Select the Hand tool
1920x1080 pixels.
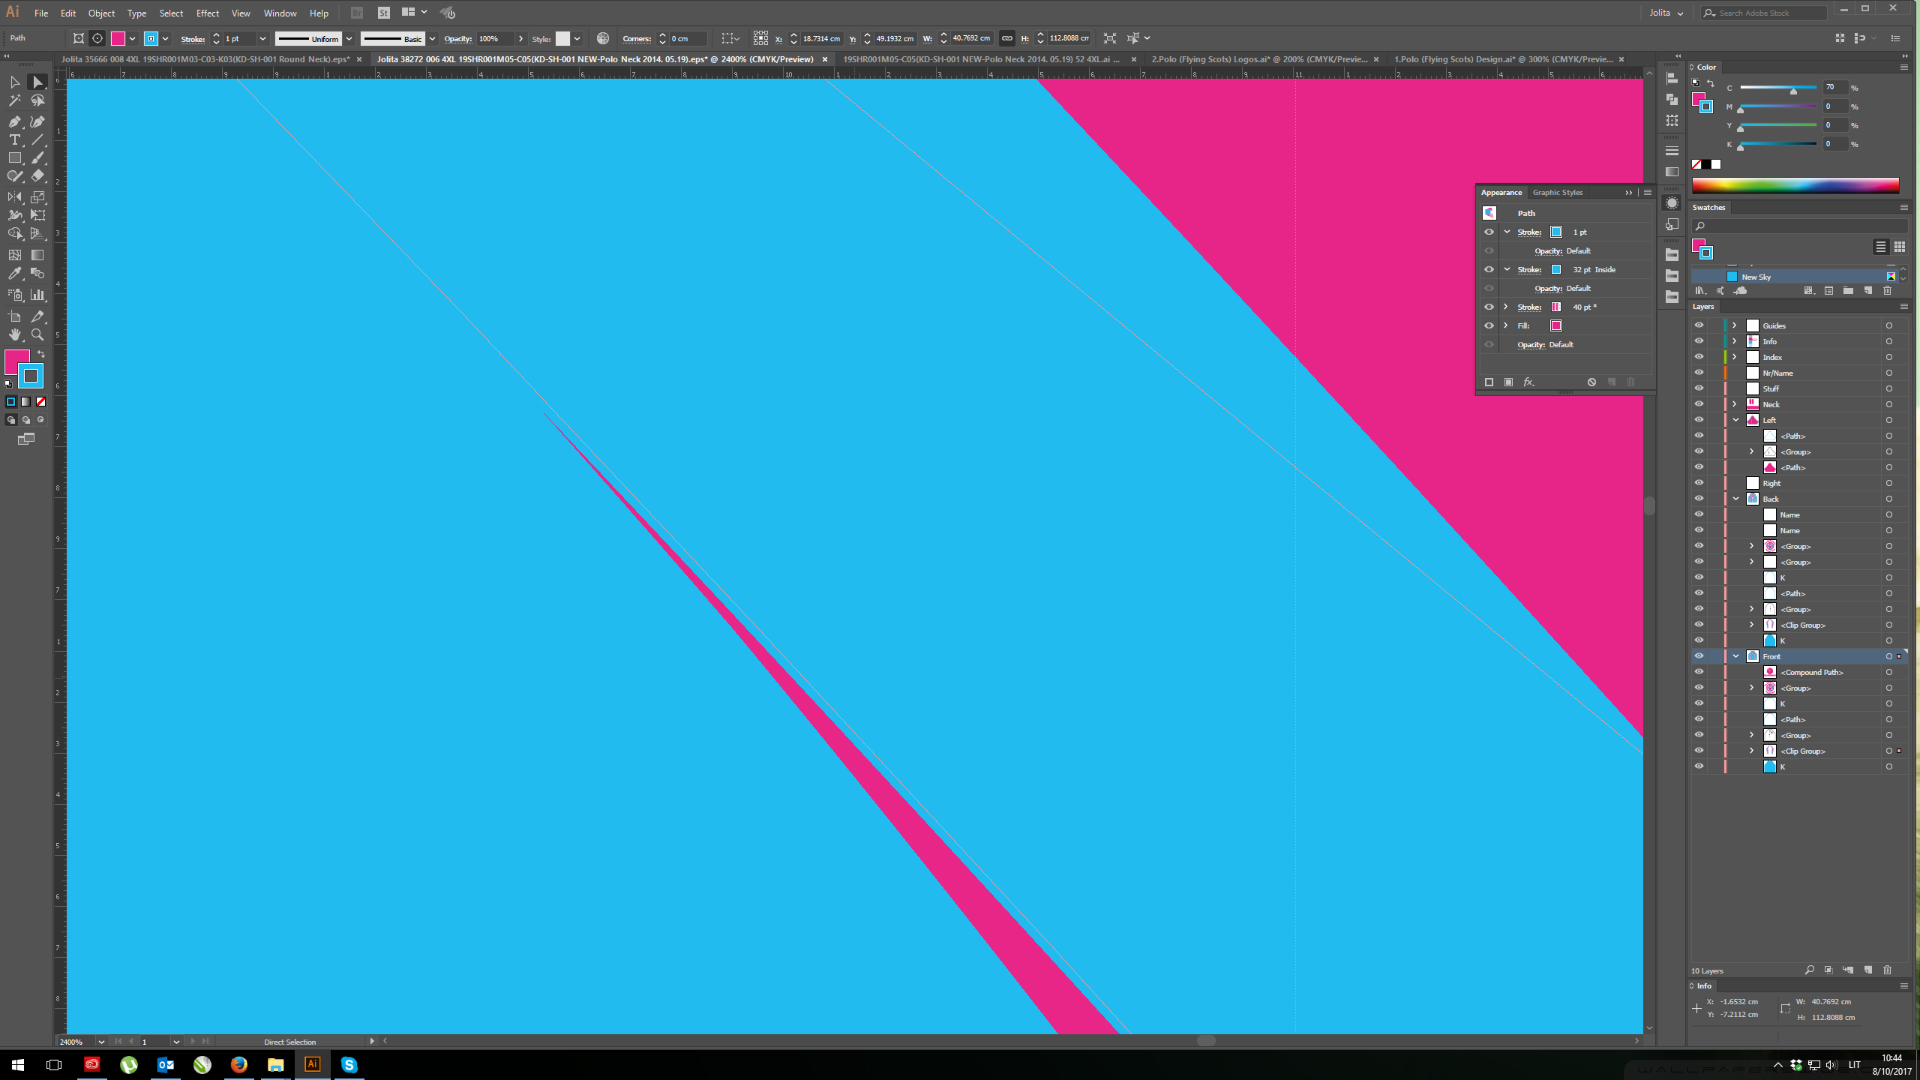click(15, 335)
